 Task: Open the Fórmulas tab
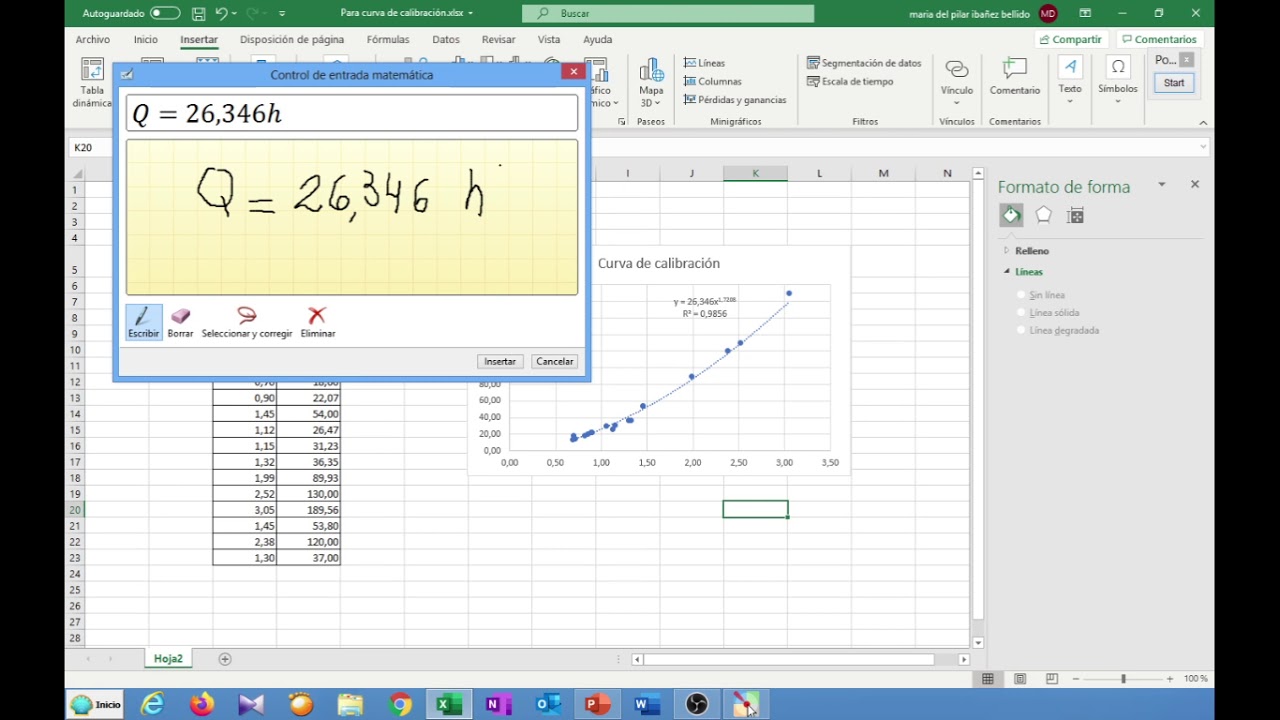tap(388, 39)
